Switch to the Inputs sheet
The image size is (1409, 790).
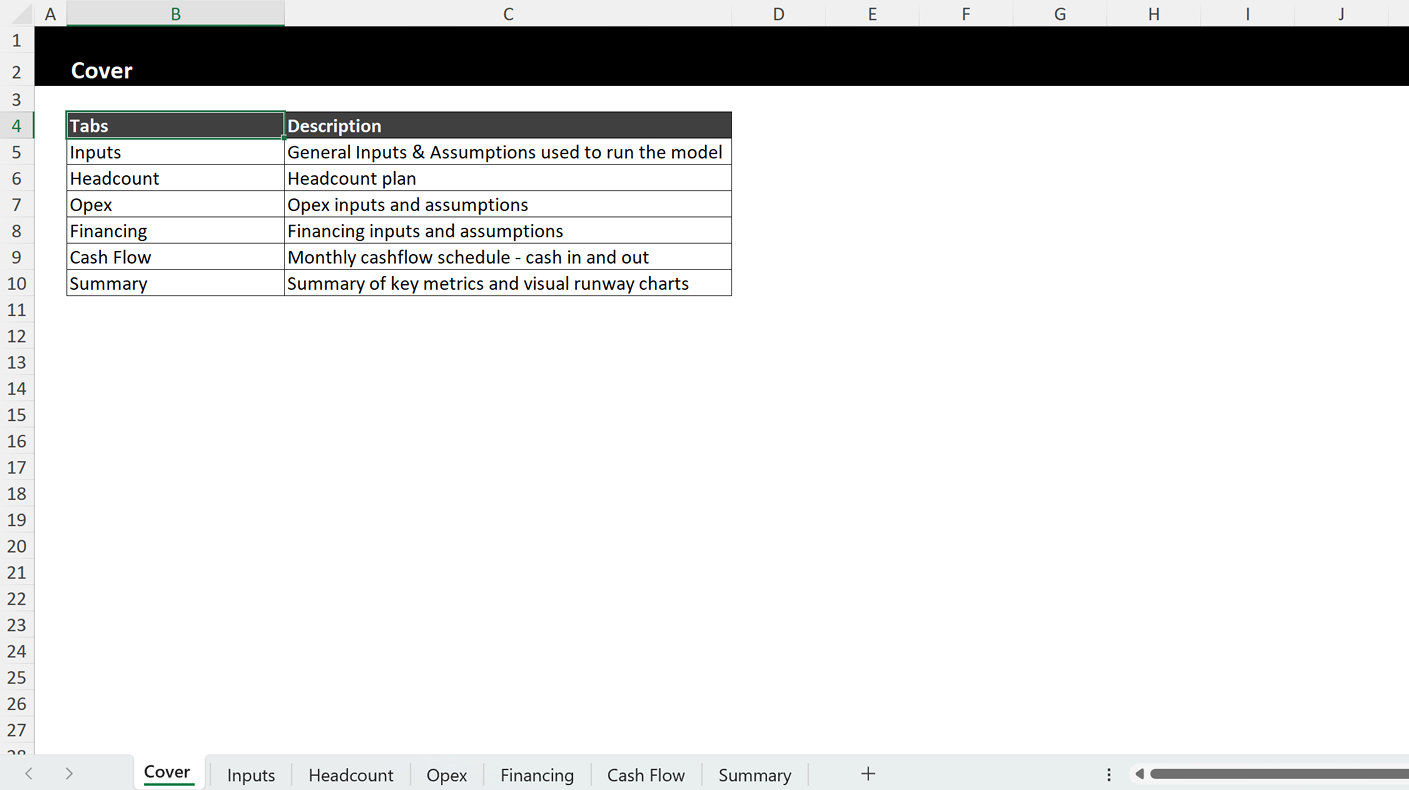(x=250, y=774)
